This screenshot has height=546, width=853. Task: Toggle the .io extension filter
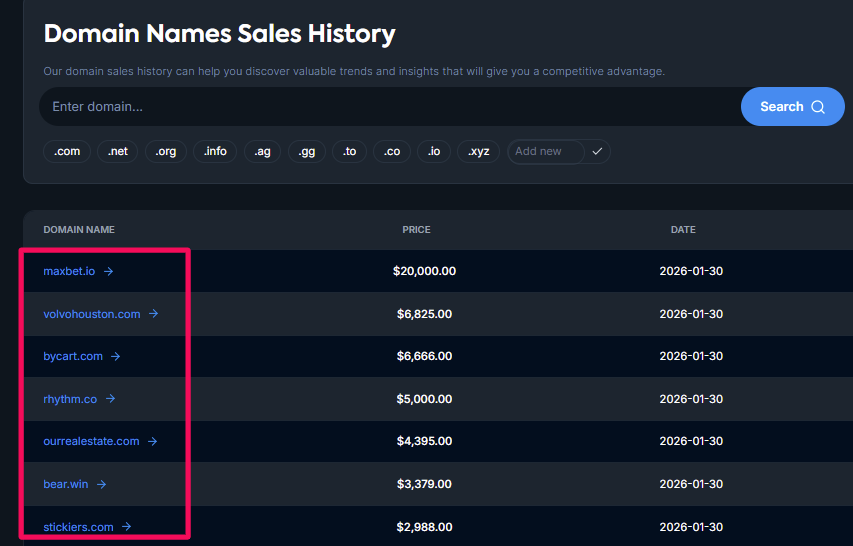434,151
